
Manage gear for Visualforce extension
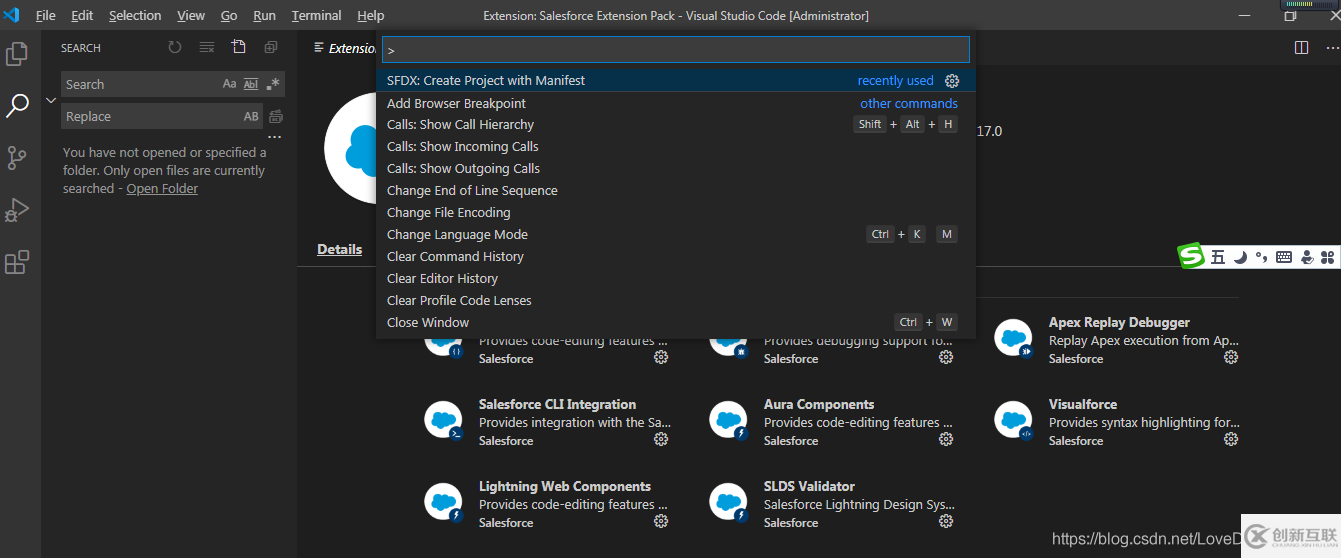coord(1231,439)
